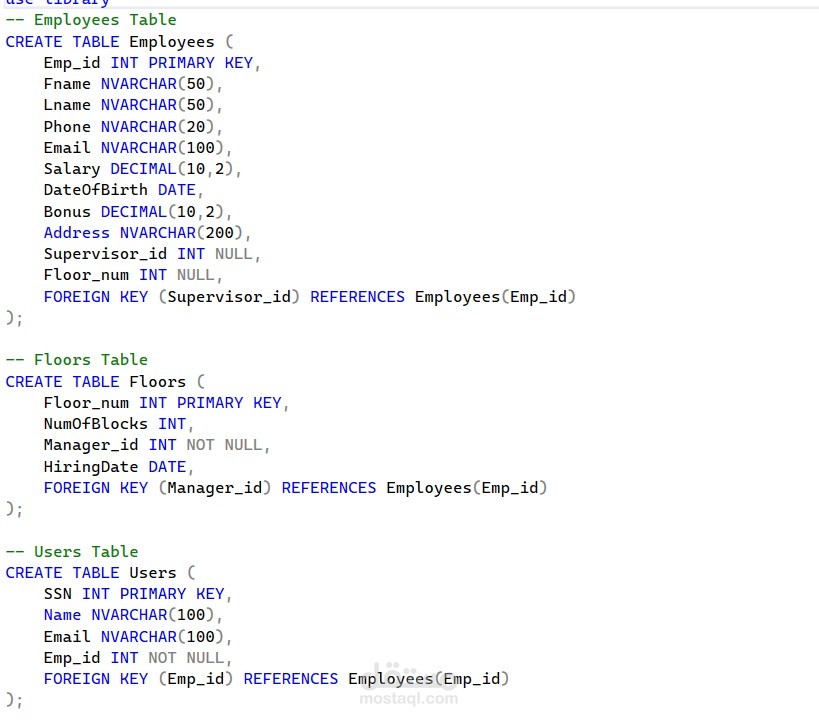
Task: Click the 'Emp_id INT NOT NULL,' line in Users
Action: [138, 658]
